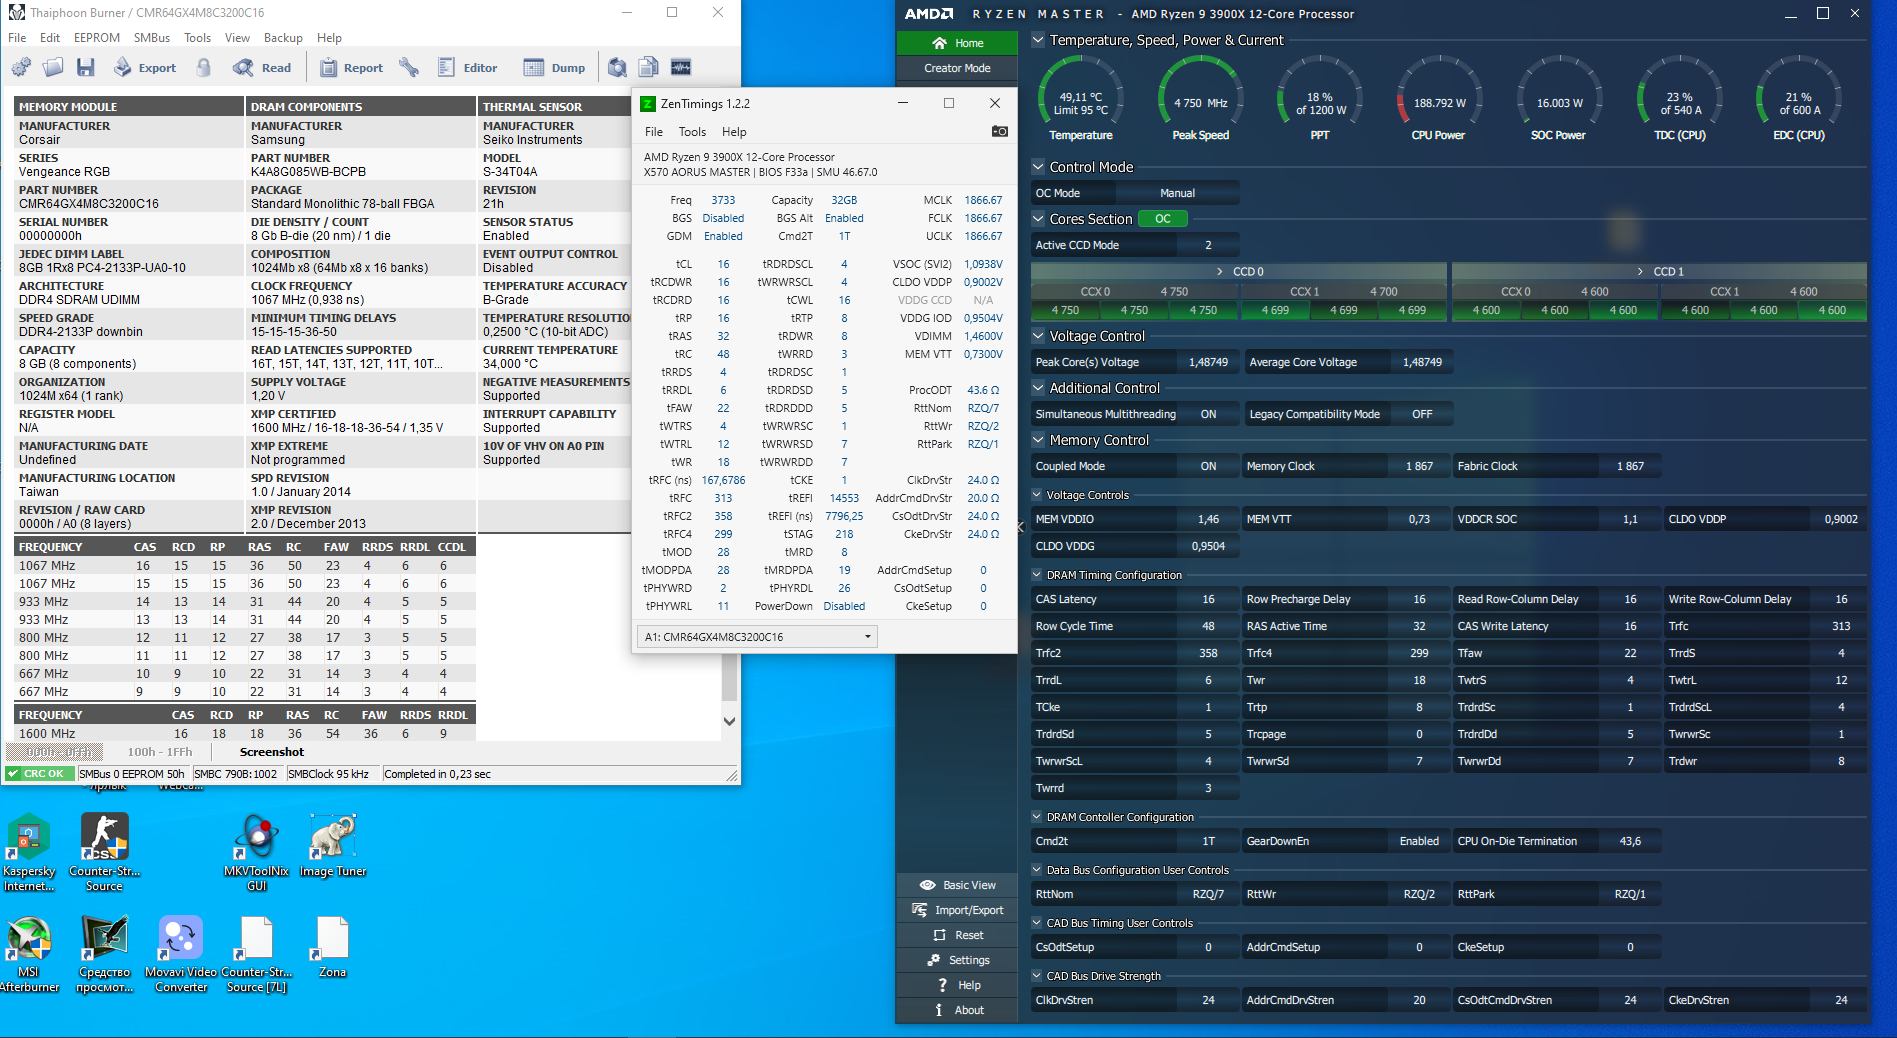Open the Editor in Thaiphoon toolbar

[x=467, y=67]
